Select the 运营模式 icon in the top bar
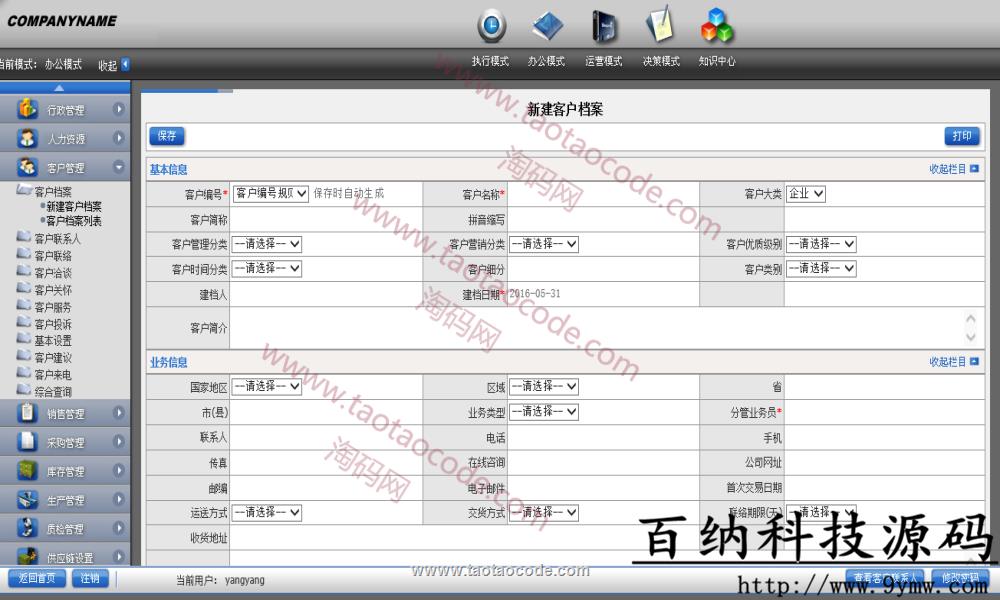This screenshot has height=600, width=1000. (603, 26)
